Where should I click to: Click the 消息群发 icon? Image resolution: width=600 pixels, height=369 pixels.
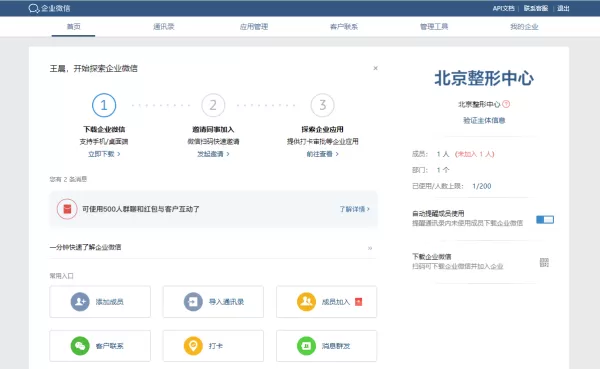pos(306,346)
